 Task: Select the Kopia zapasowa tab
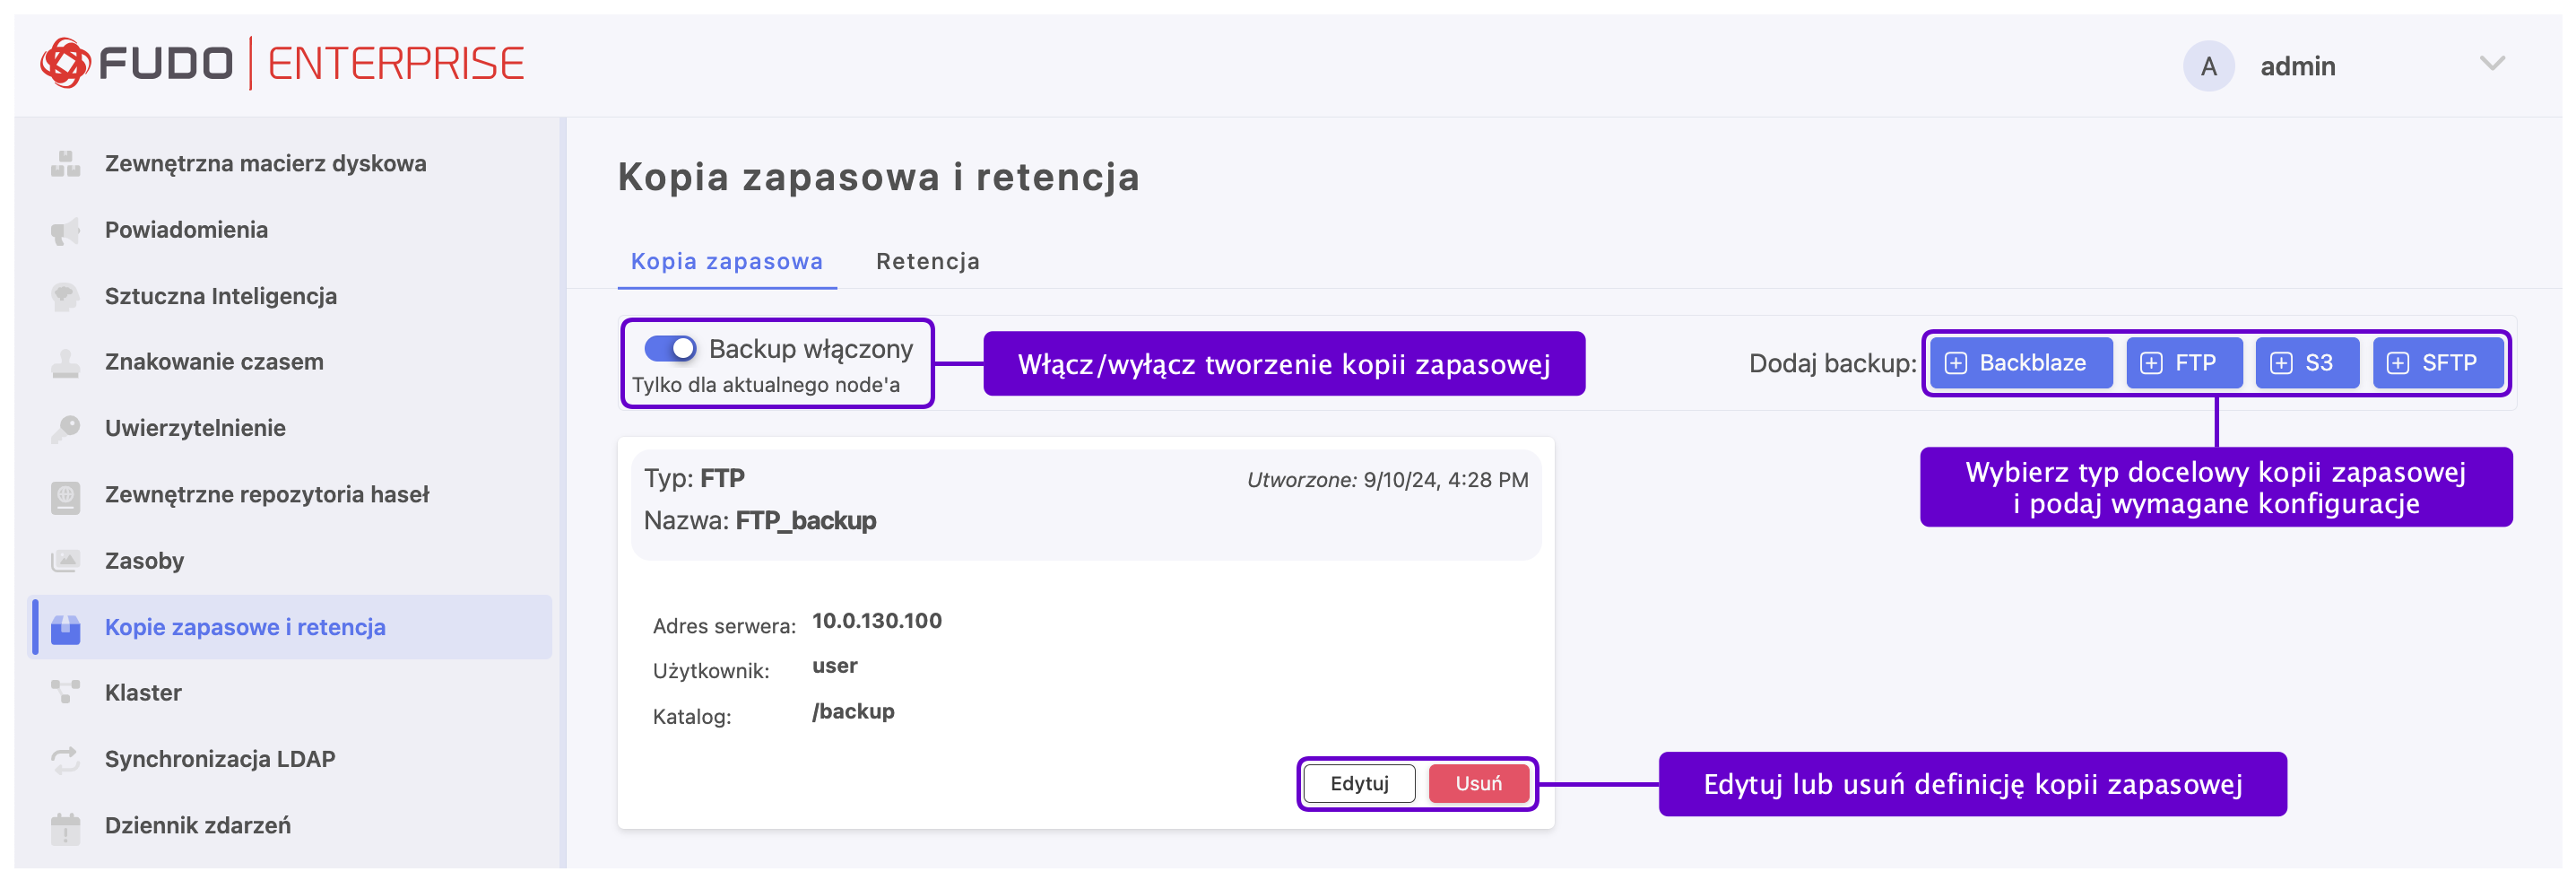(x=726, y=262)
